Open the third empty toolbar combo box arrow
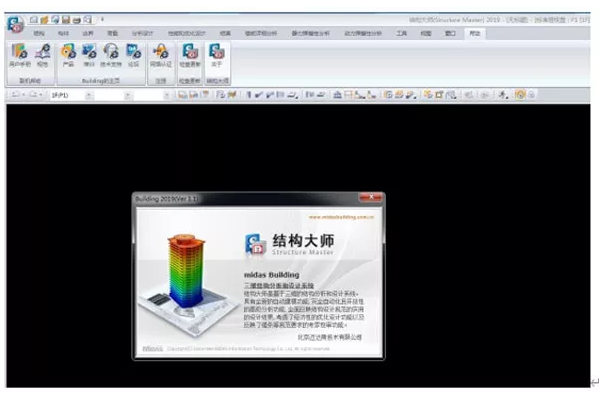Viewport: 607px width, 393px height. click(x=166, y=95)
